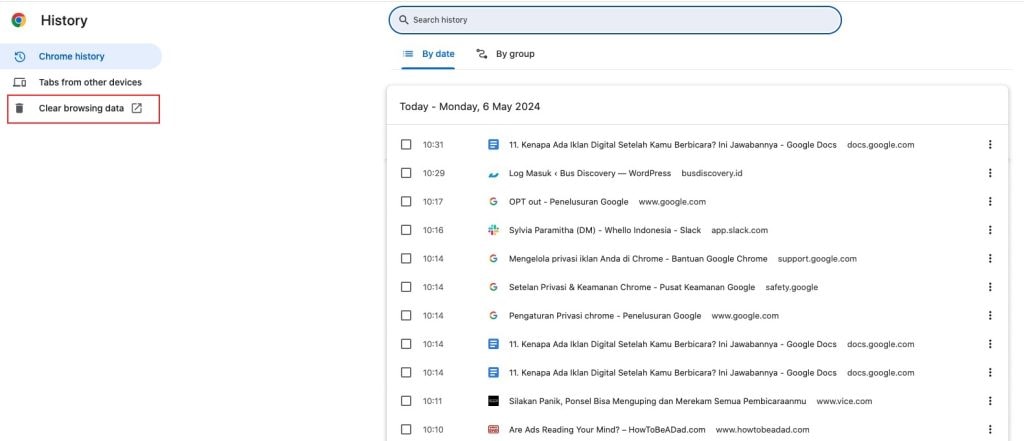Open more actions menu for 10:31 Docs entry
The width and height of the screenshot is (1024, 441).
coord(990,145)
